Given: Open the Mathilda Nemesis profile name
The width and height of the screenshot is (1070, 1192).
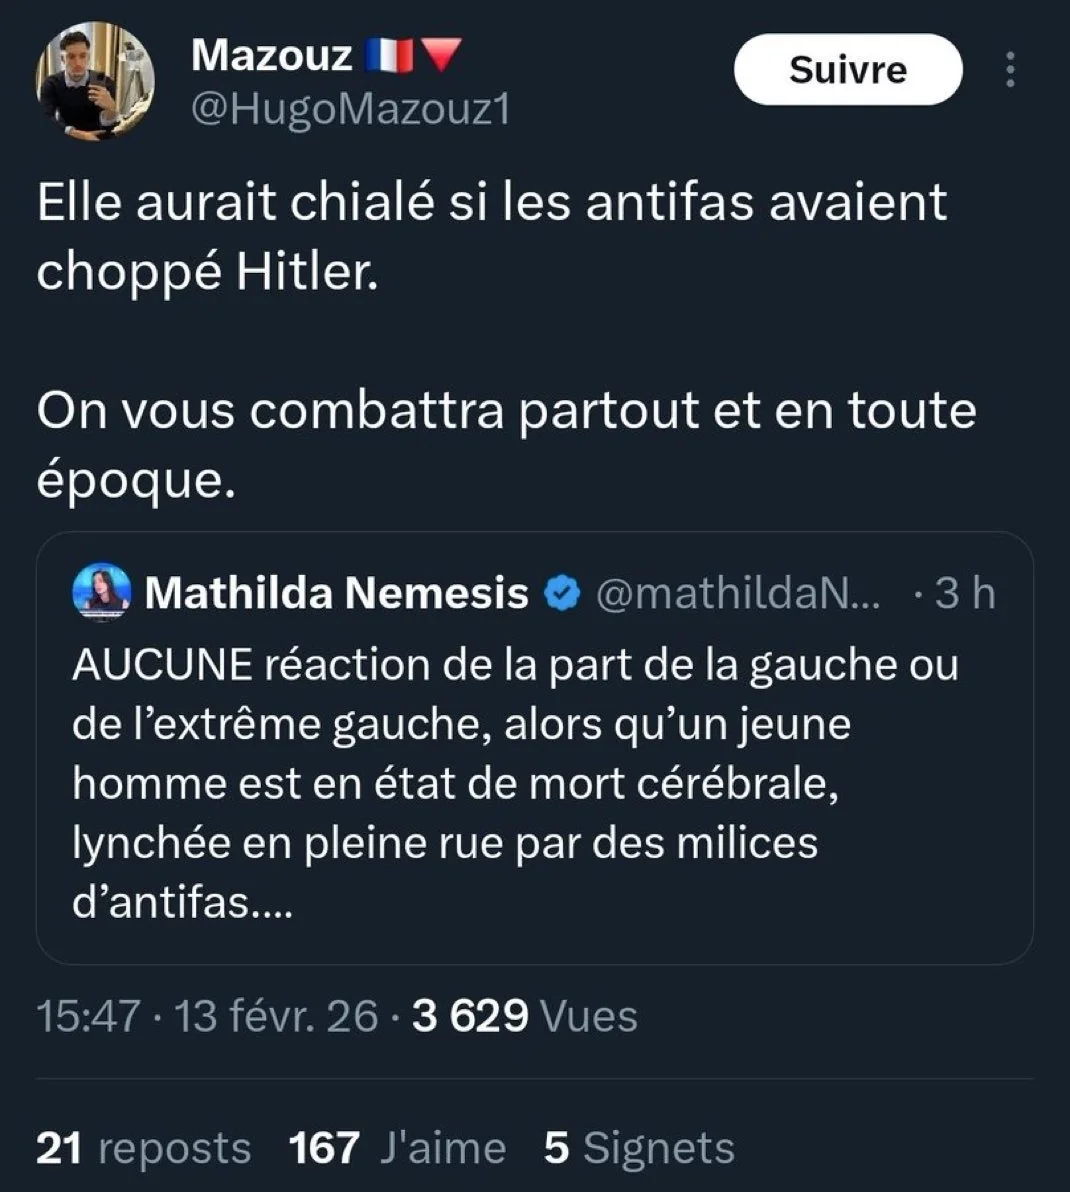Looking at the screenshot, I should tap(336, 593).
